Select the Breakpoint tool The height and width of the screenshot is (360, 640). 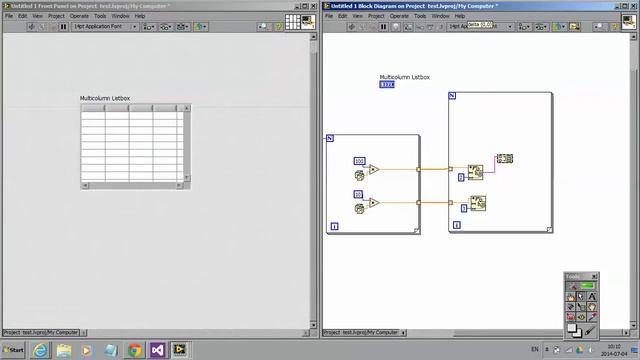pos(571,317)
